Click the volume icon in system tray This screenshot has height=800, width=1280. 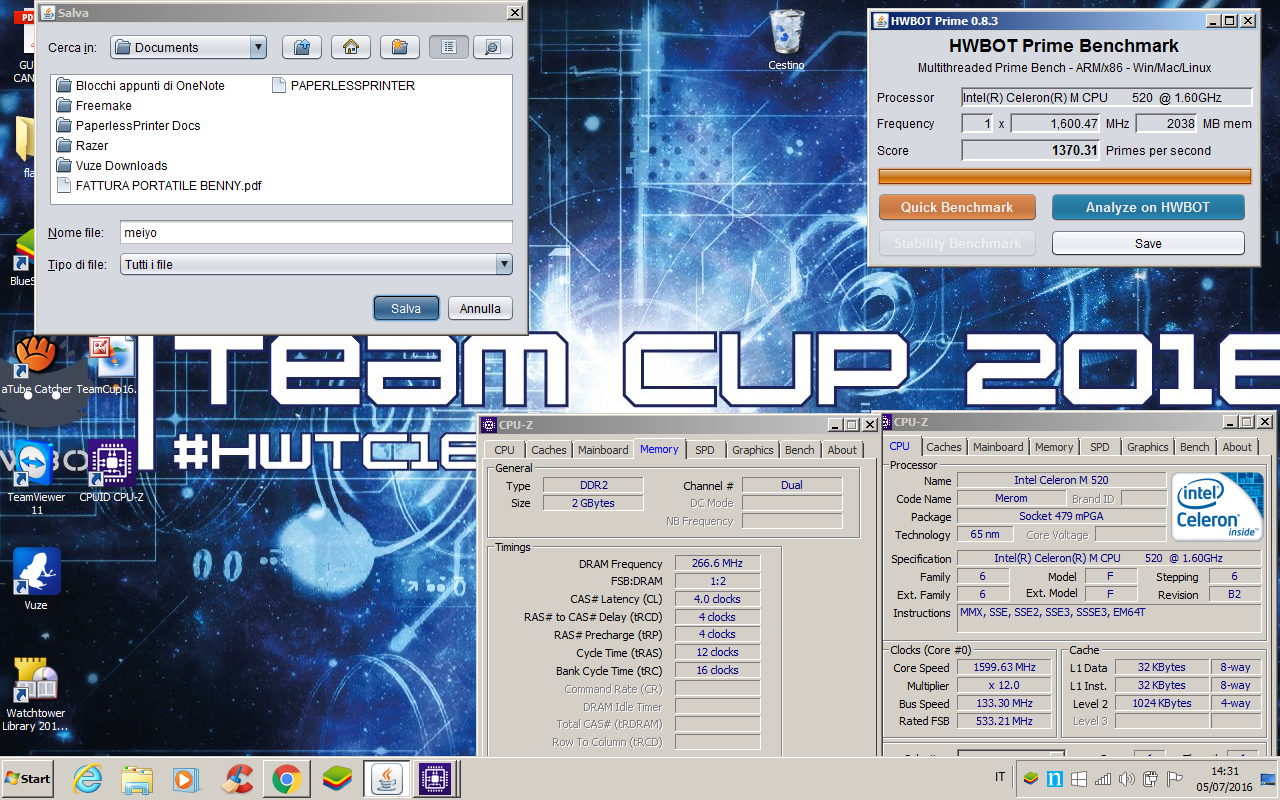(x=1127, y=778)
